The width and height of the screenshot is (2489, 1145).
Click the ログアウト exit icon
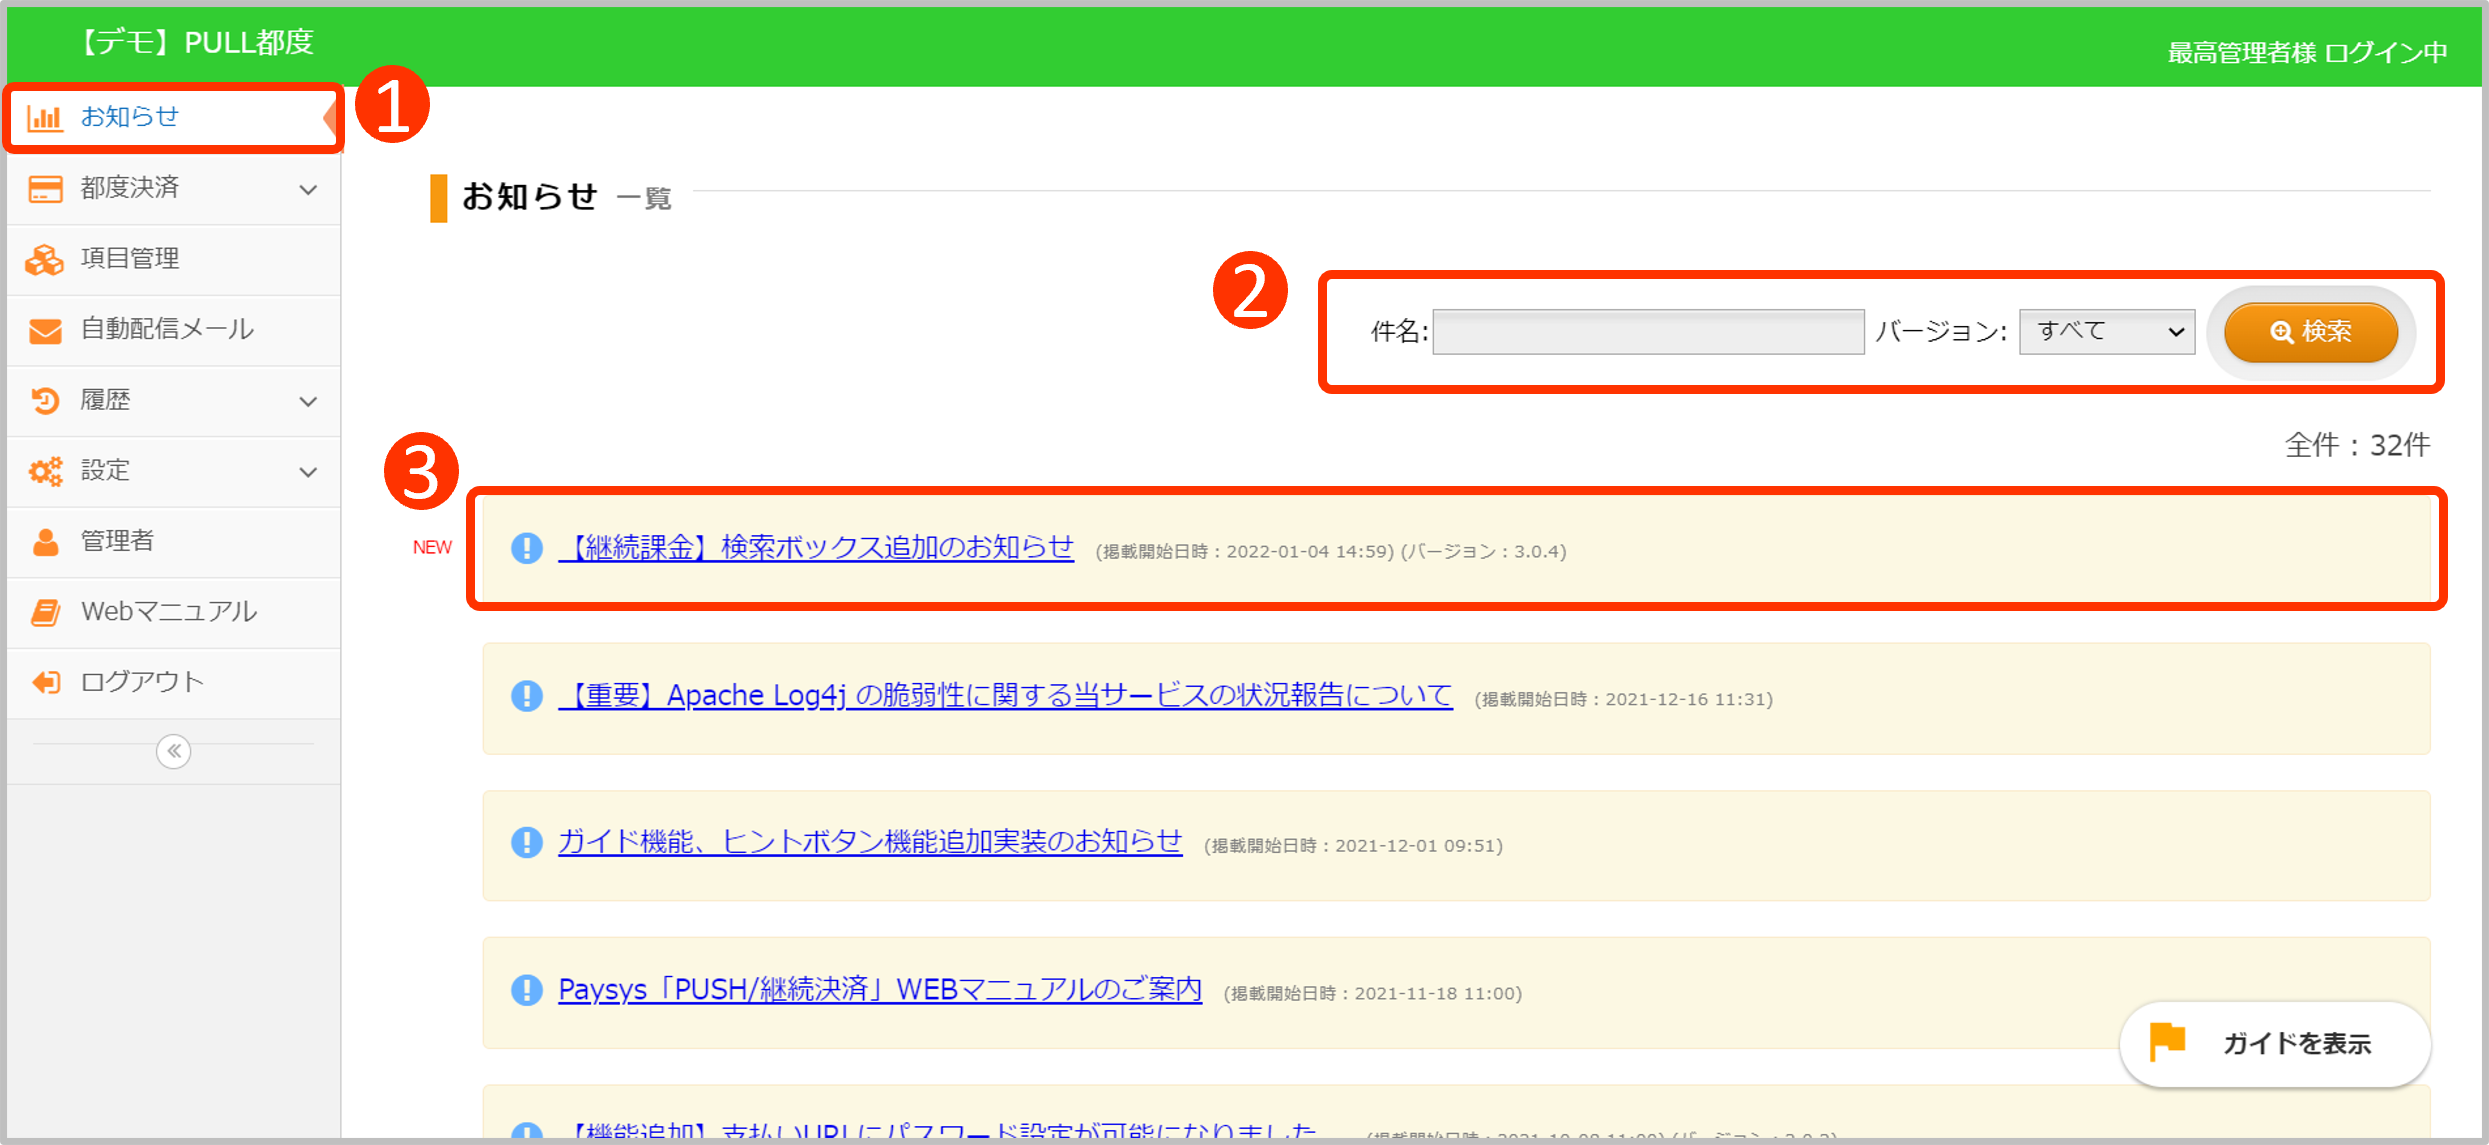[45, 682]
